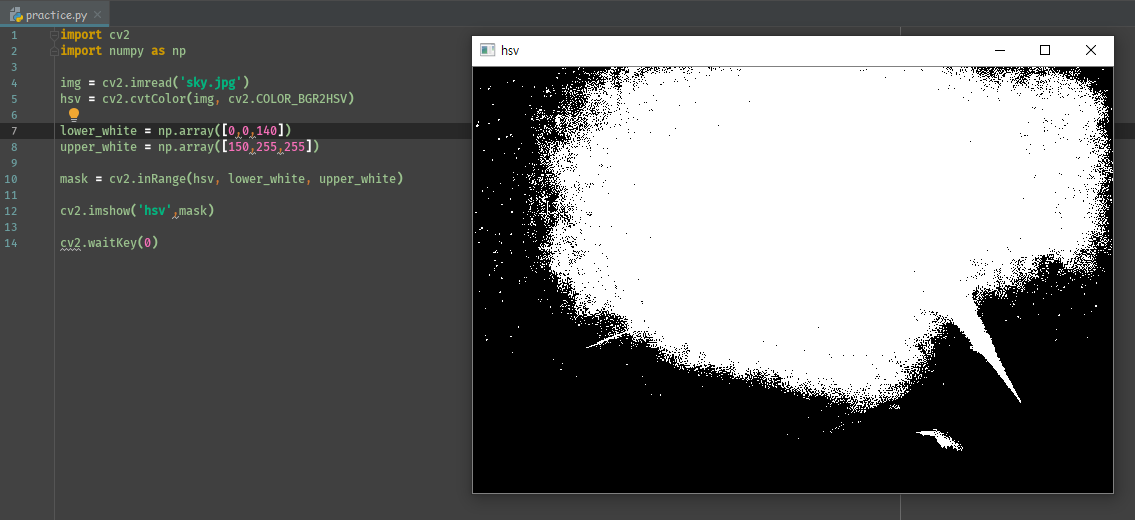
Task: Click the value 150 in upper_white array
Action: coord(239,147)
